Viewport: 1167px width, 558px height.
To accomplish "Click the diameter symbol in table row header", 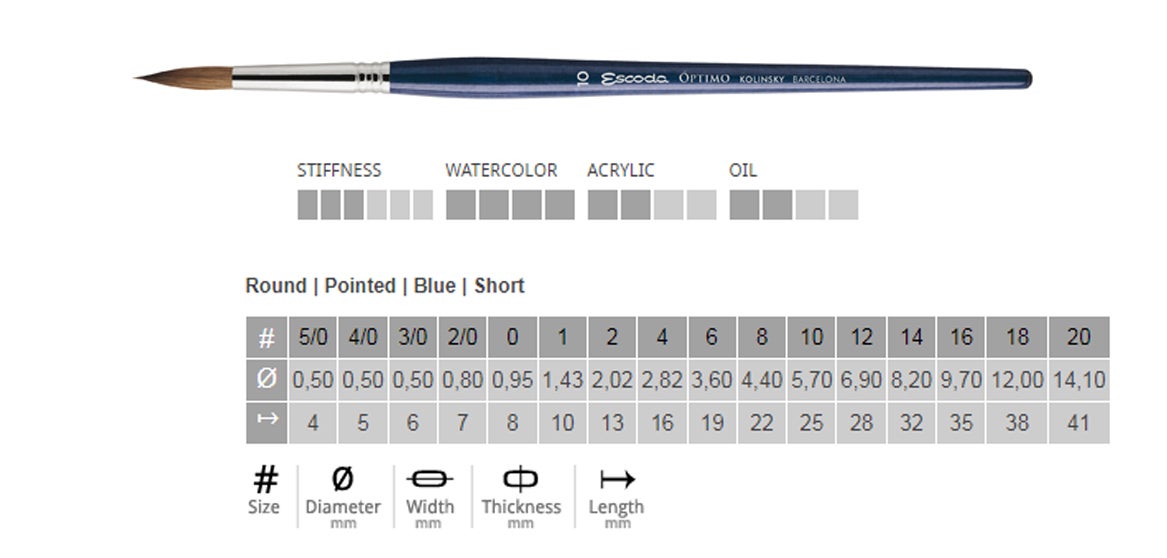I will [x=266, y=380].
